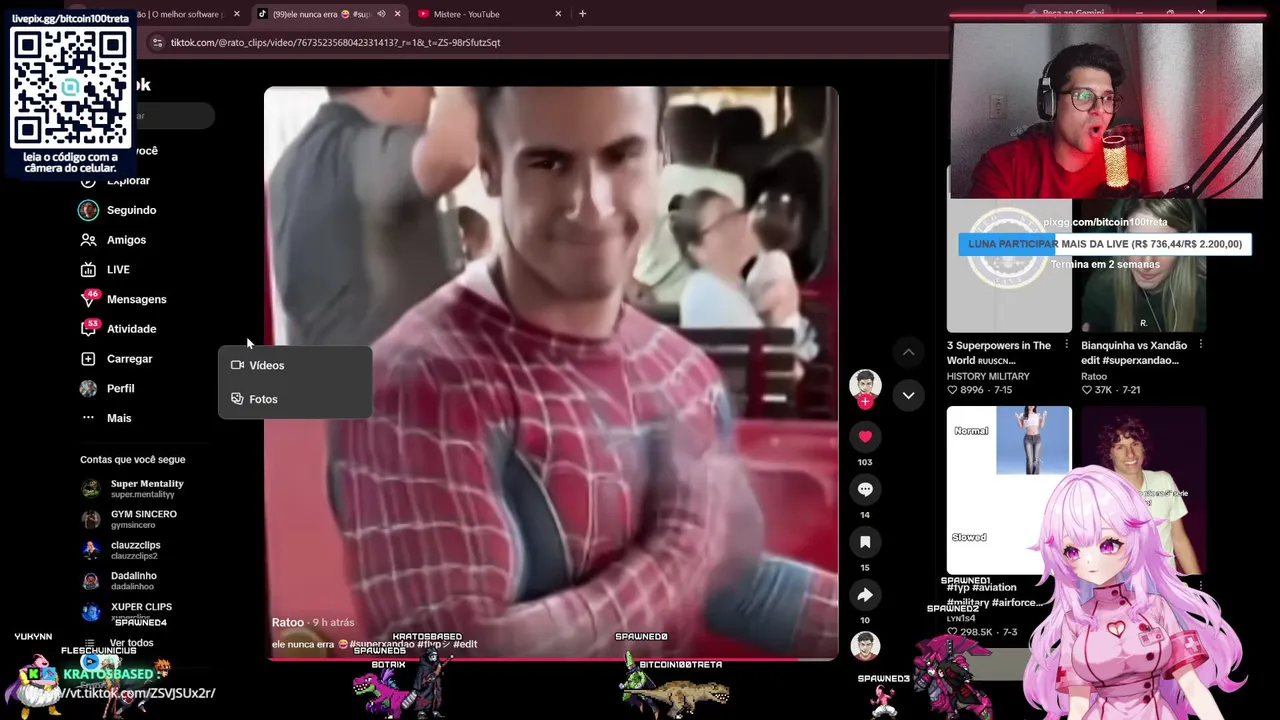Open the Seguindo feed icon

(x=89, y=210)
